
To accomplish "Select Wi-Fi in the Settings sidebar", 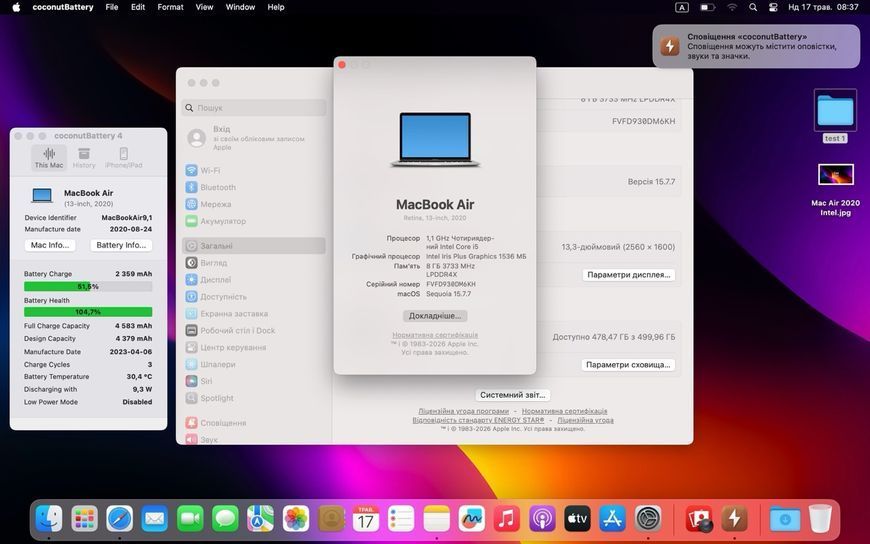I will tap(254, 170).
